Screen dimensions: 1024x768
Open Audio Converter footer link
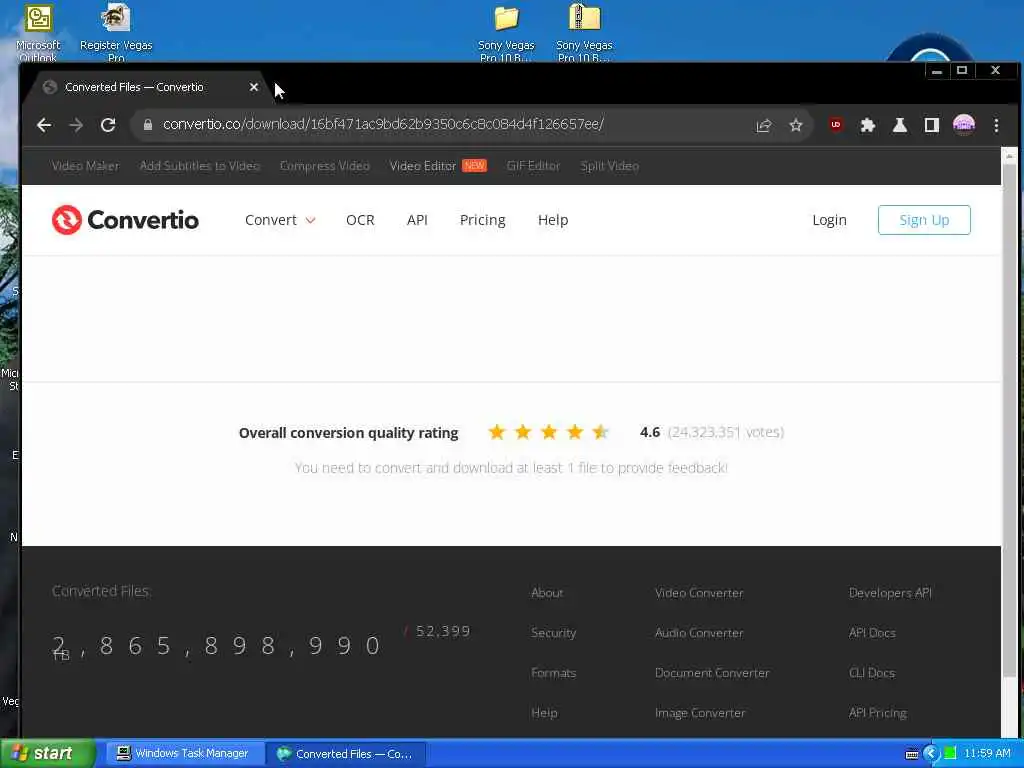[x=699, y=633]
